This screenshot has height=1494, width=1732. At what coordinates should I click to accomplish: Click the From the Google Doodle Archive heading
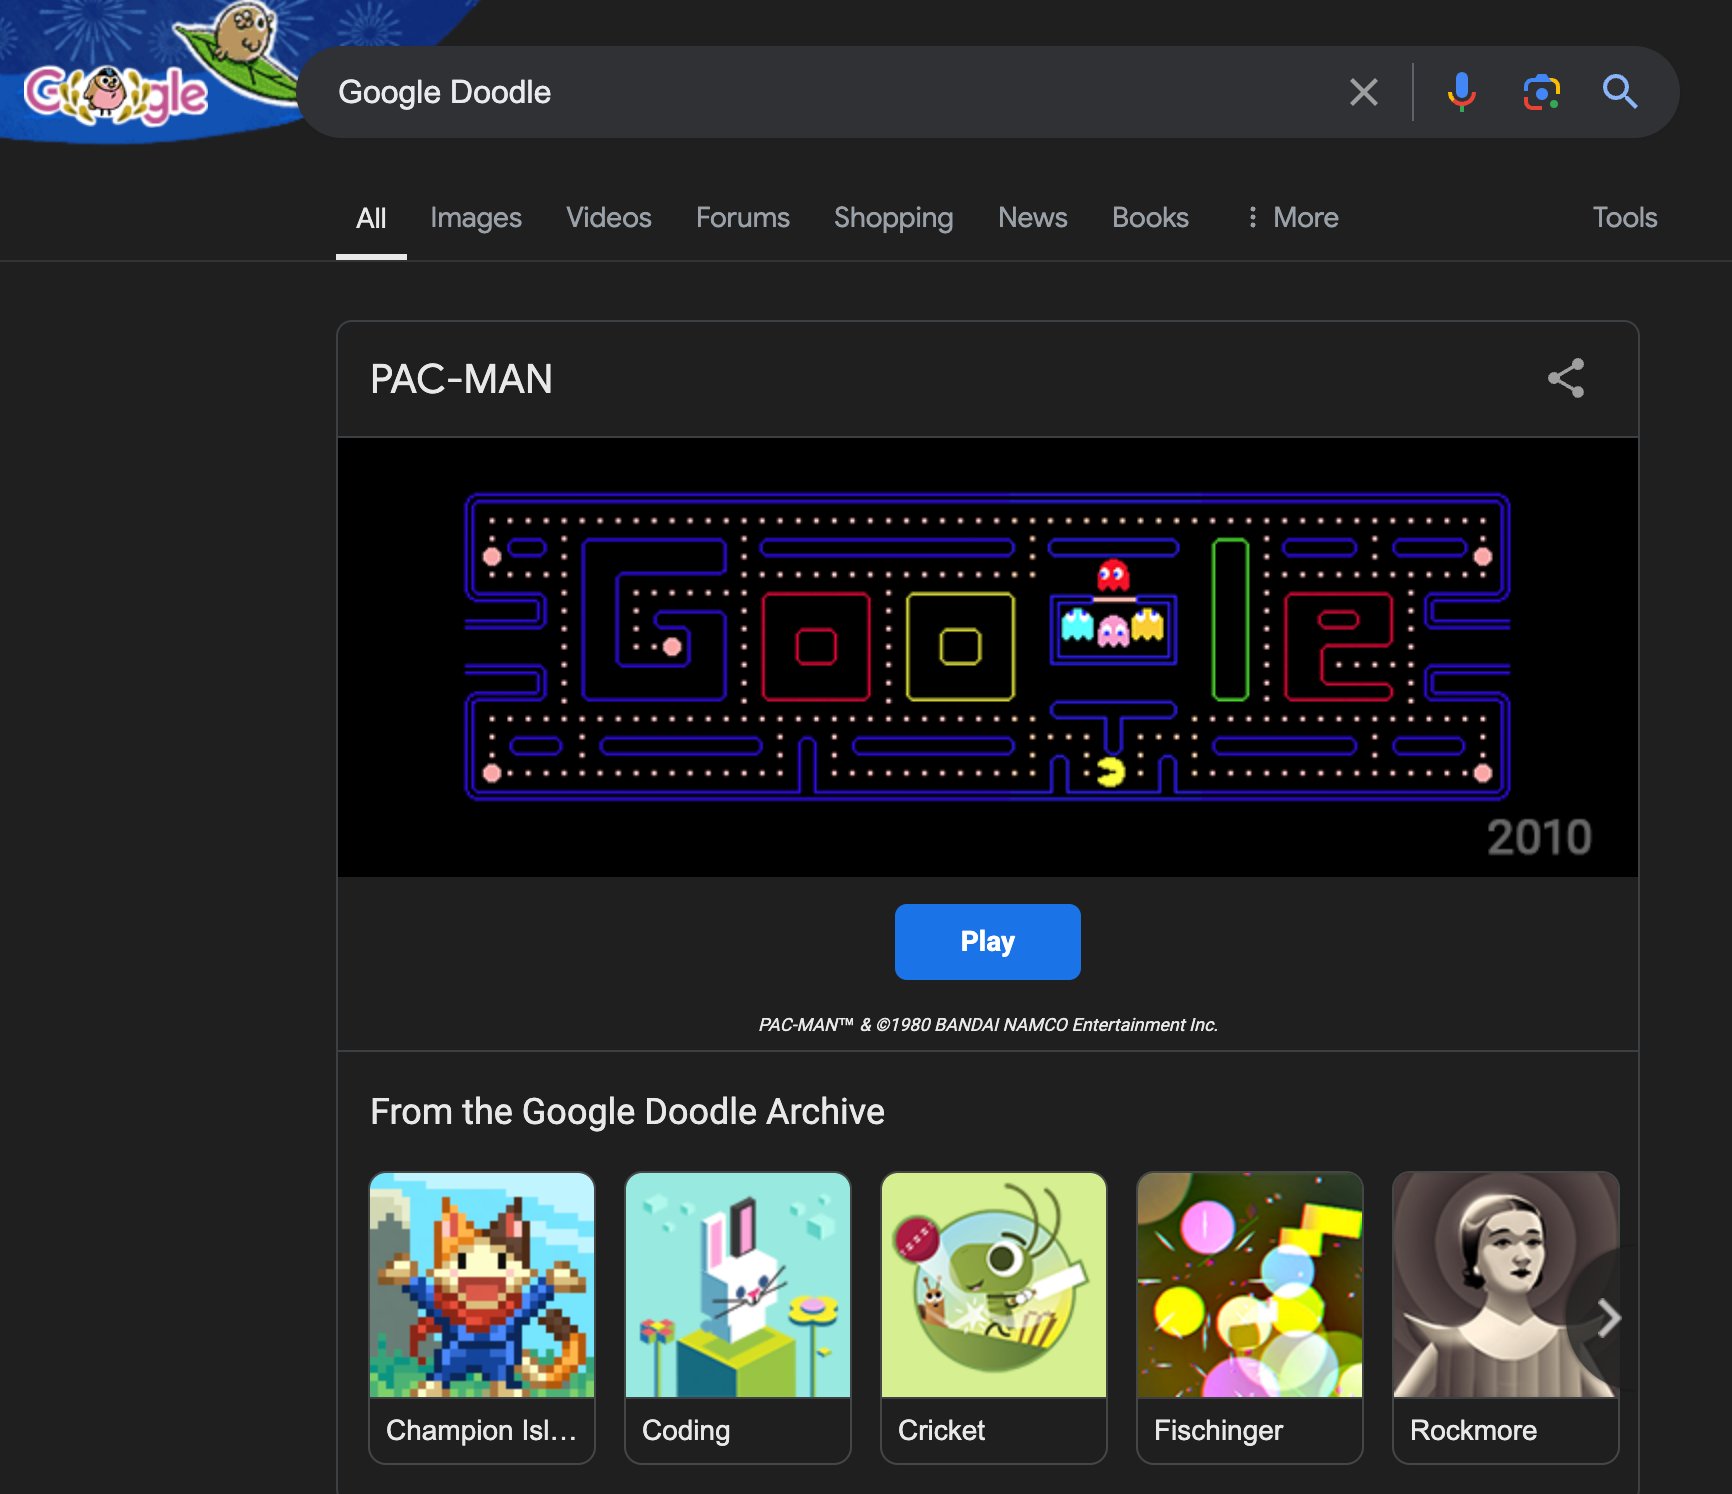click(627, 1111)
